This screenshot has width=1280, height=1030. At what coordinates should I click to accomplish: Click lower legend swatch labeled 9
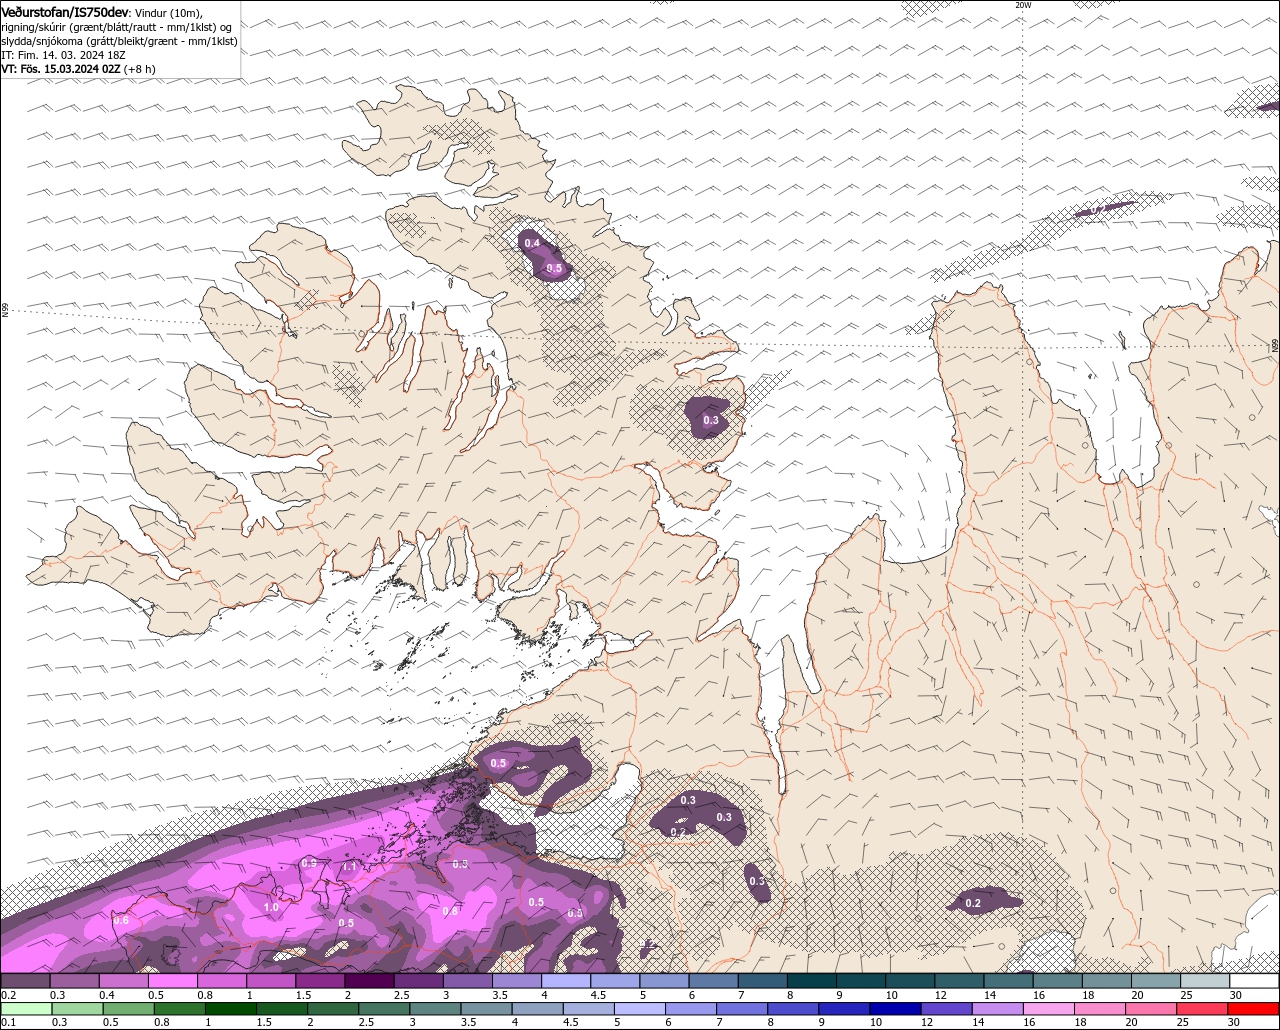845,1008
